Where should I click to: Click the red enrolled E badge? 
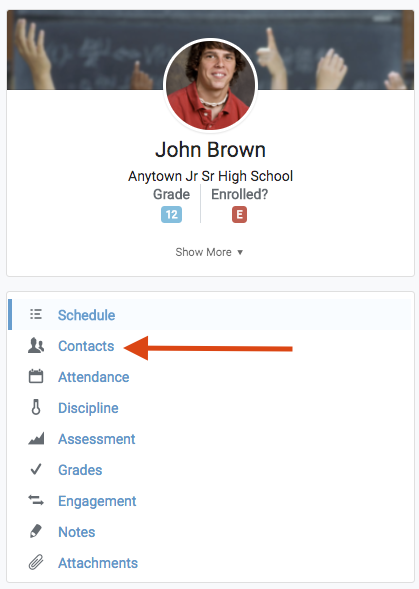point(239,214)
